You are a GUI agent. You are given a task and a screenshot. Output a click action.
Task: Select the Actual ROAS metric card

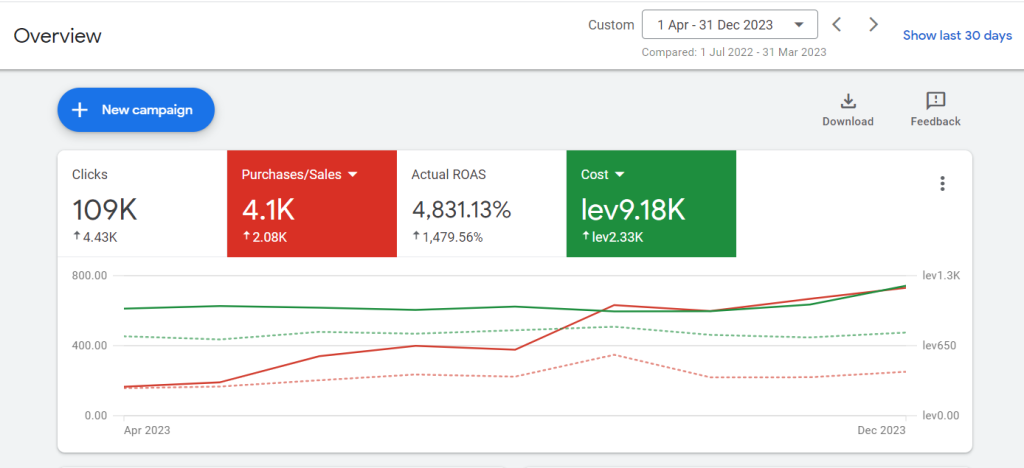click(x=482, y=204)
